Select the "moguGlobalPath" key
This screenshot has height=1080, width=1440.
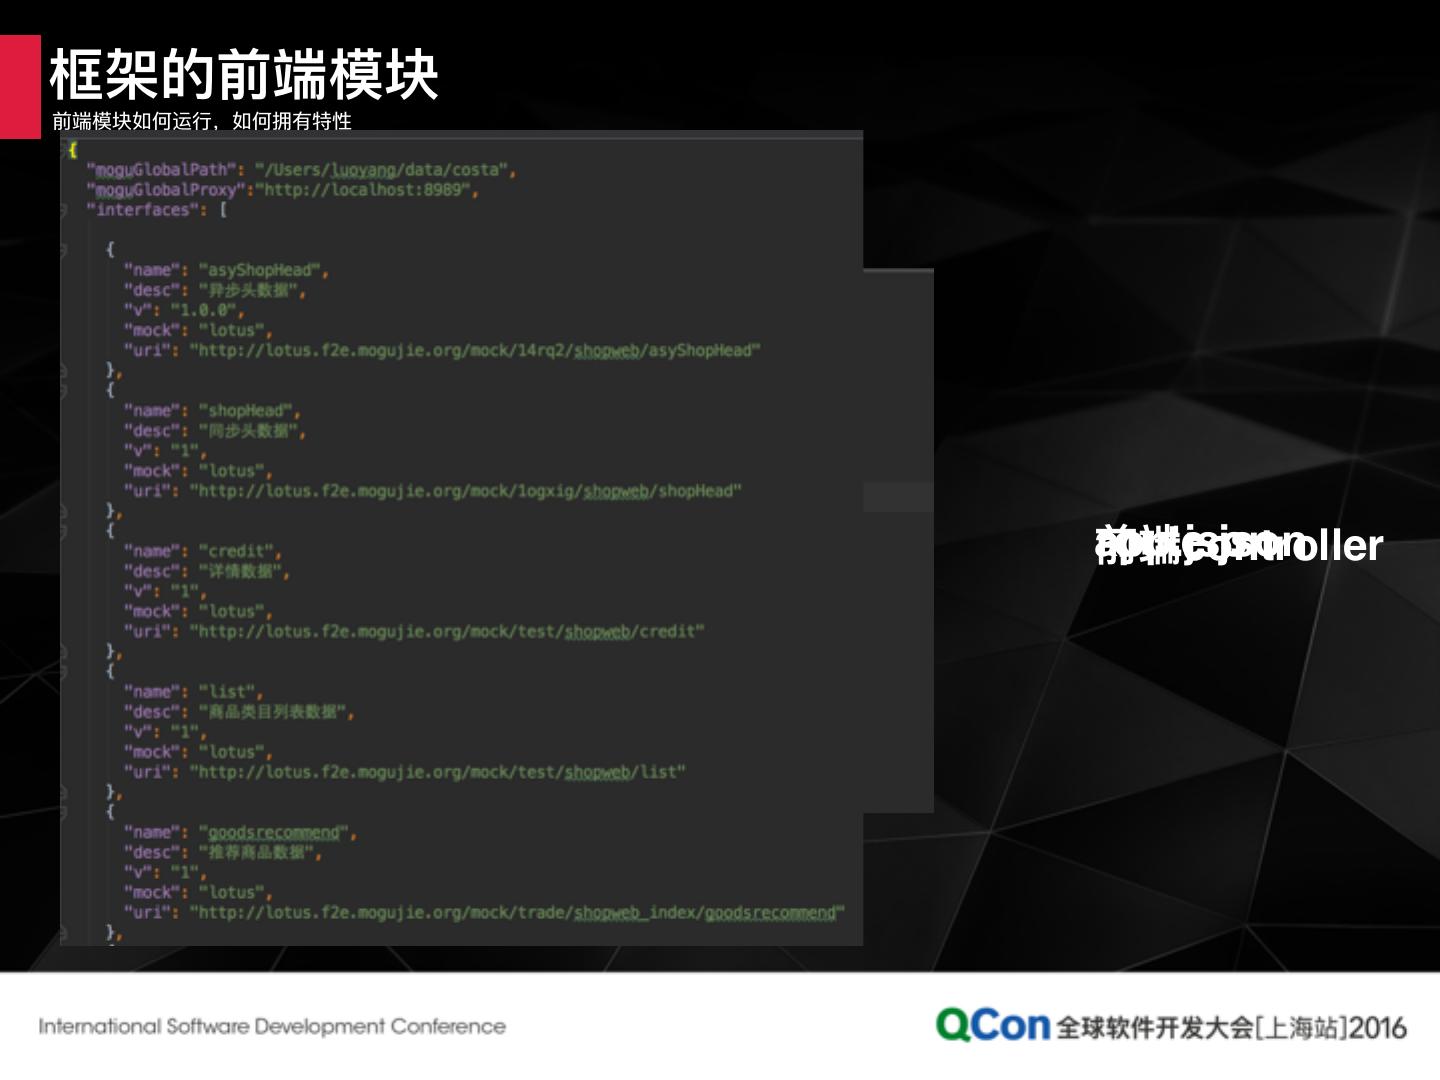161,170
